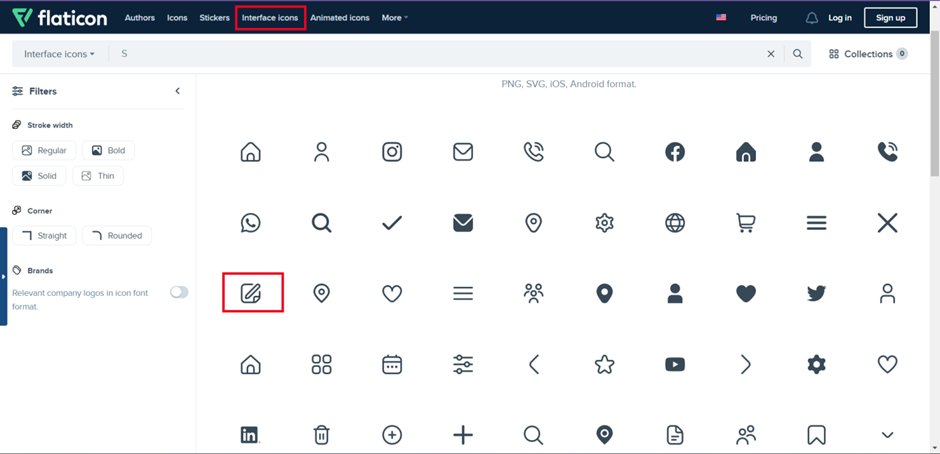Select the WhatsApp logo icon
Viewport: 940px width, 454px height.
251,223
